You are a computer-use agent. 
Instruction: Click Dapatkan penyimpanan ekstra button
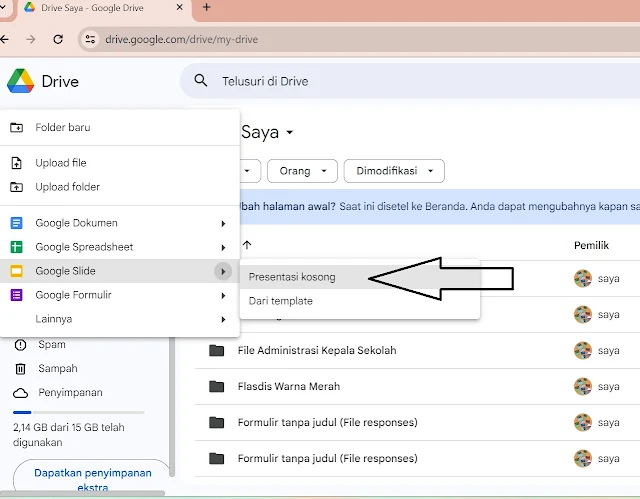[x=93, y=474]
